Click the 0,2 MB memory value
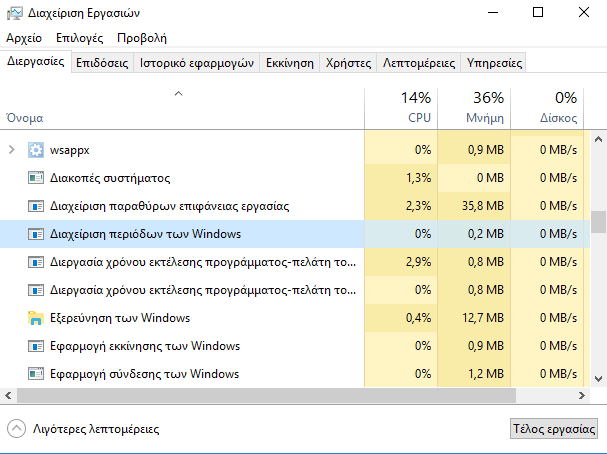This screenshot has width=607, height=454. click(x=486, y=234)
